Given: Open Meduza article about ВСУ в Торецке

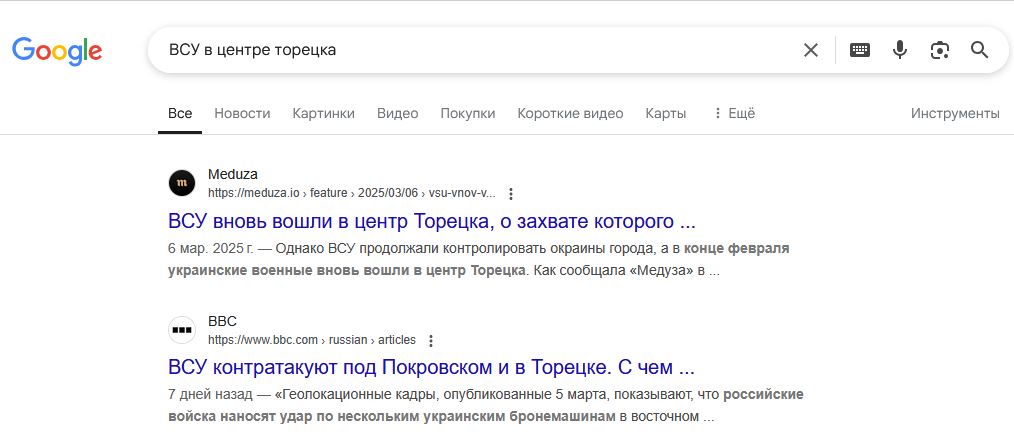Looking at the screenshot, I should coord(431,220).
